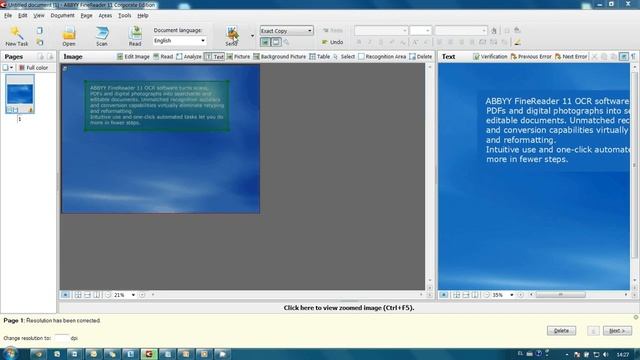
Task: Open the Help menu
Action: [142, 16]
